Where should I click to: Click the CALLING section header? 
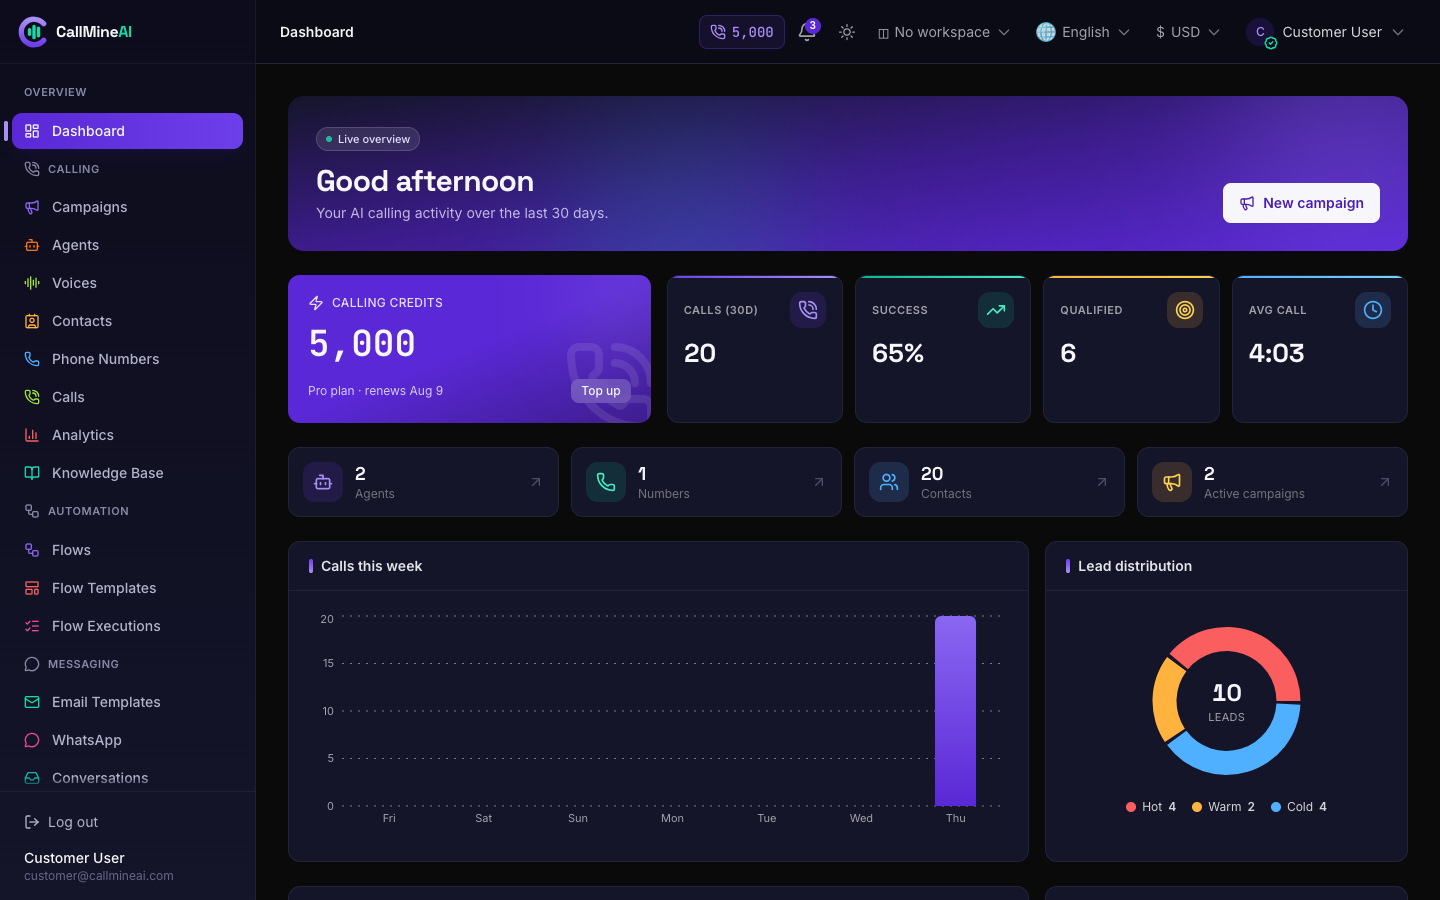tap(73, 169)
